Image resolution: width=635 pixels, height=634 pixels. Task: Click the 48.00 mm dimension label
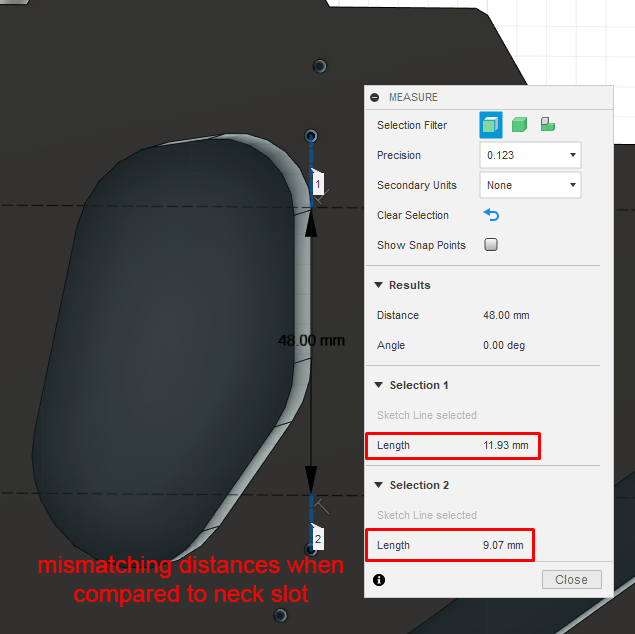[x=311, y=340]
